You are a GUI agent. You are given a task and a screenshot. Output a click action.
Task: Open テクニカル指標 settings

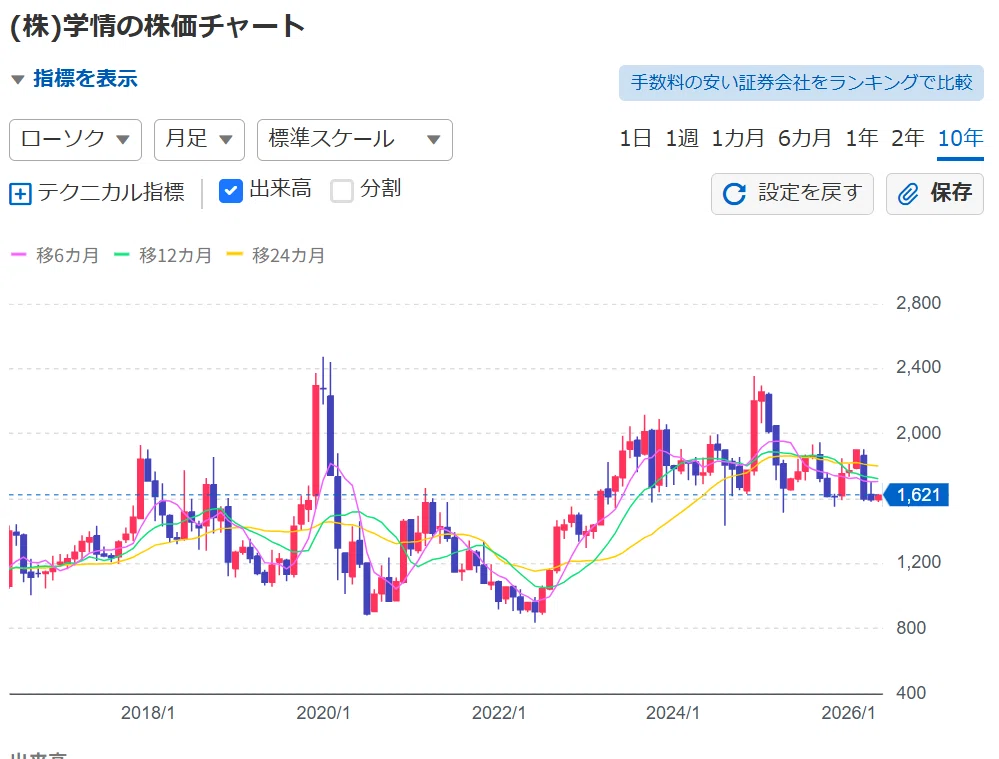111,192
